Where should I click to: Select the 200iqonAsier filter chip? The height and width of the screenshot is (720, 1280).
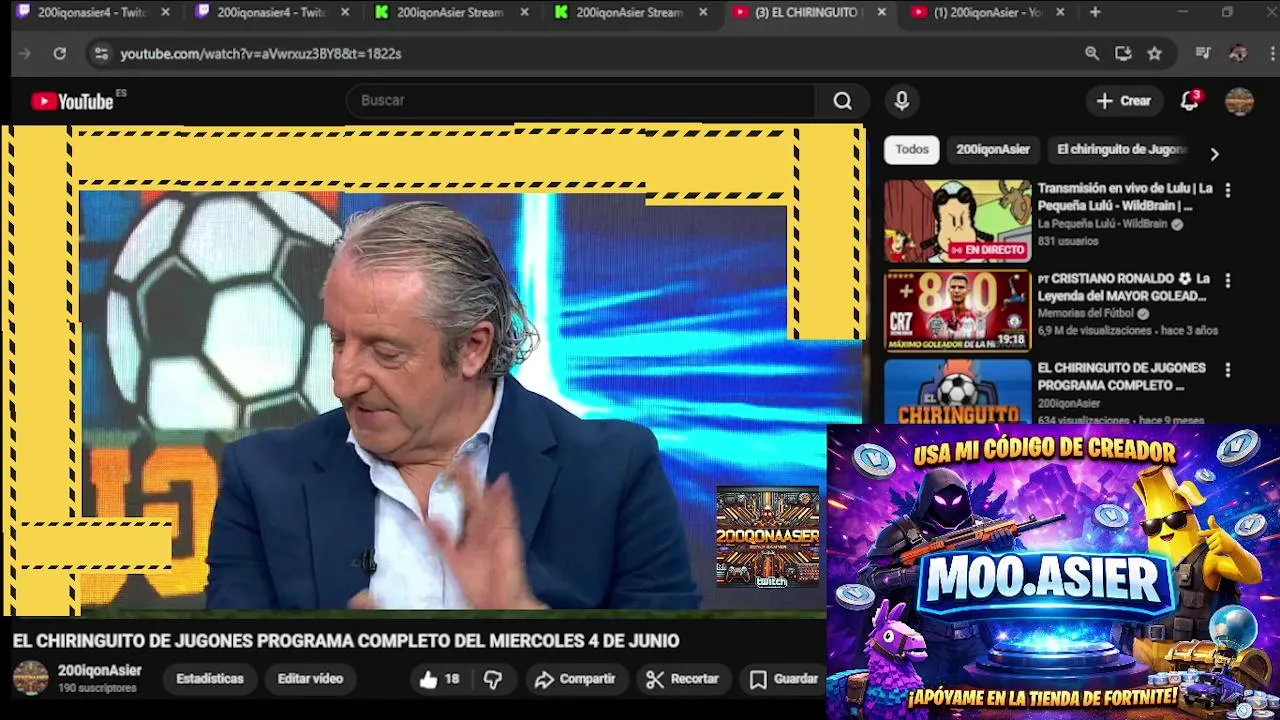click(x=992, y=150)
